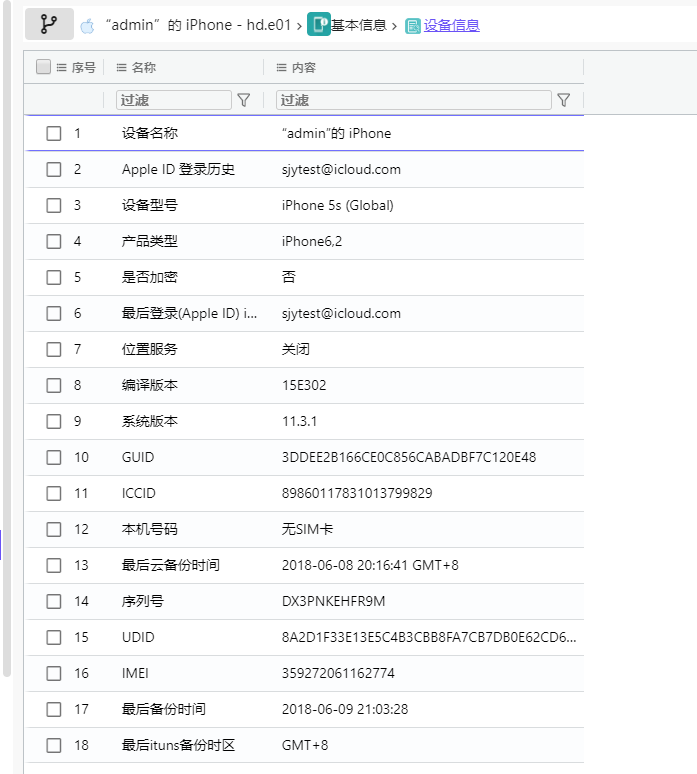Select IMEI value 359272061162774
Screen dimensions: 697x774
point(338,673)
